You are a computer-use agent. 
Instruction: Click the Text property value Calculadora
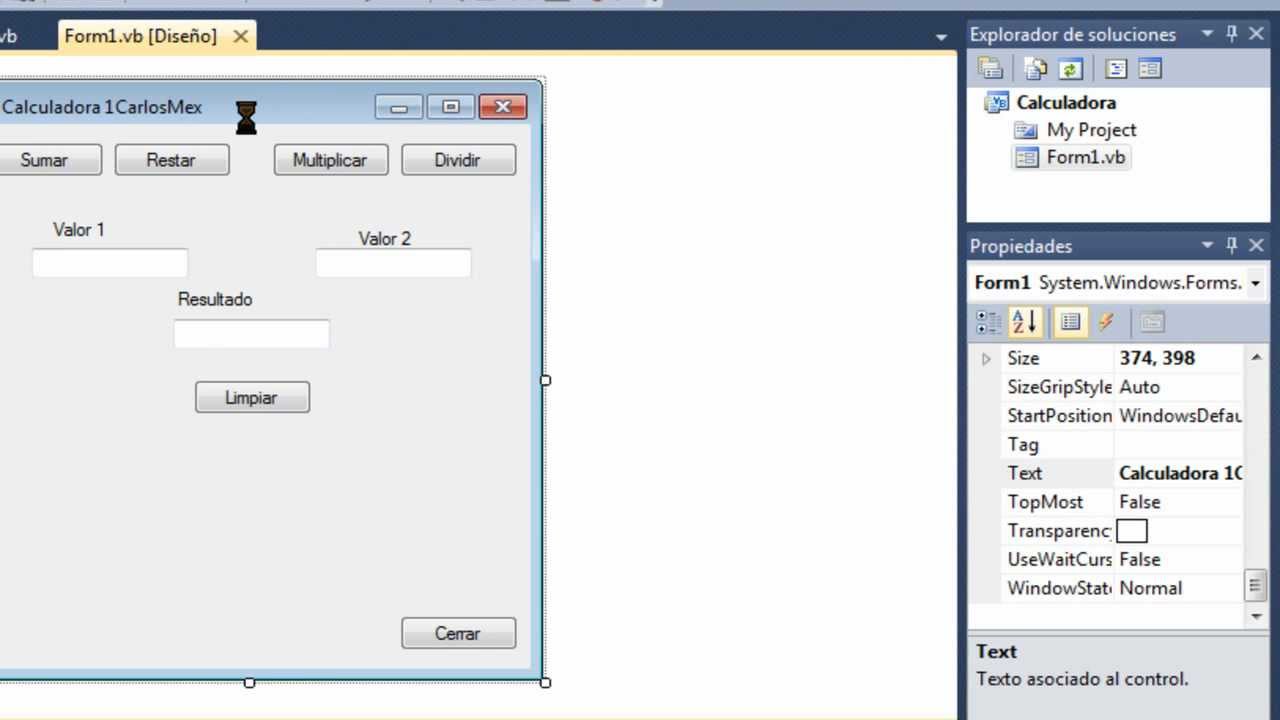(1180, 473)
